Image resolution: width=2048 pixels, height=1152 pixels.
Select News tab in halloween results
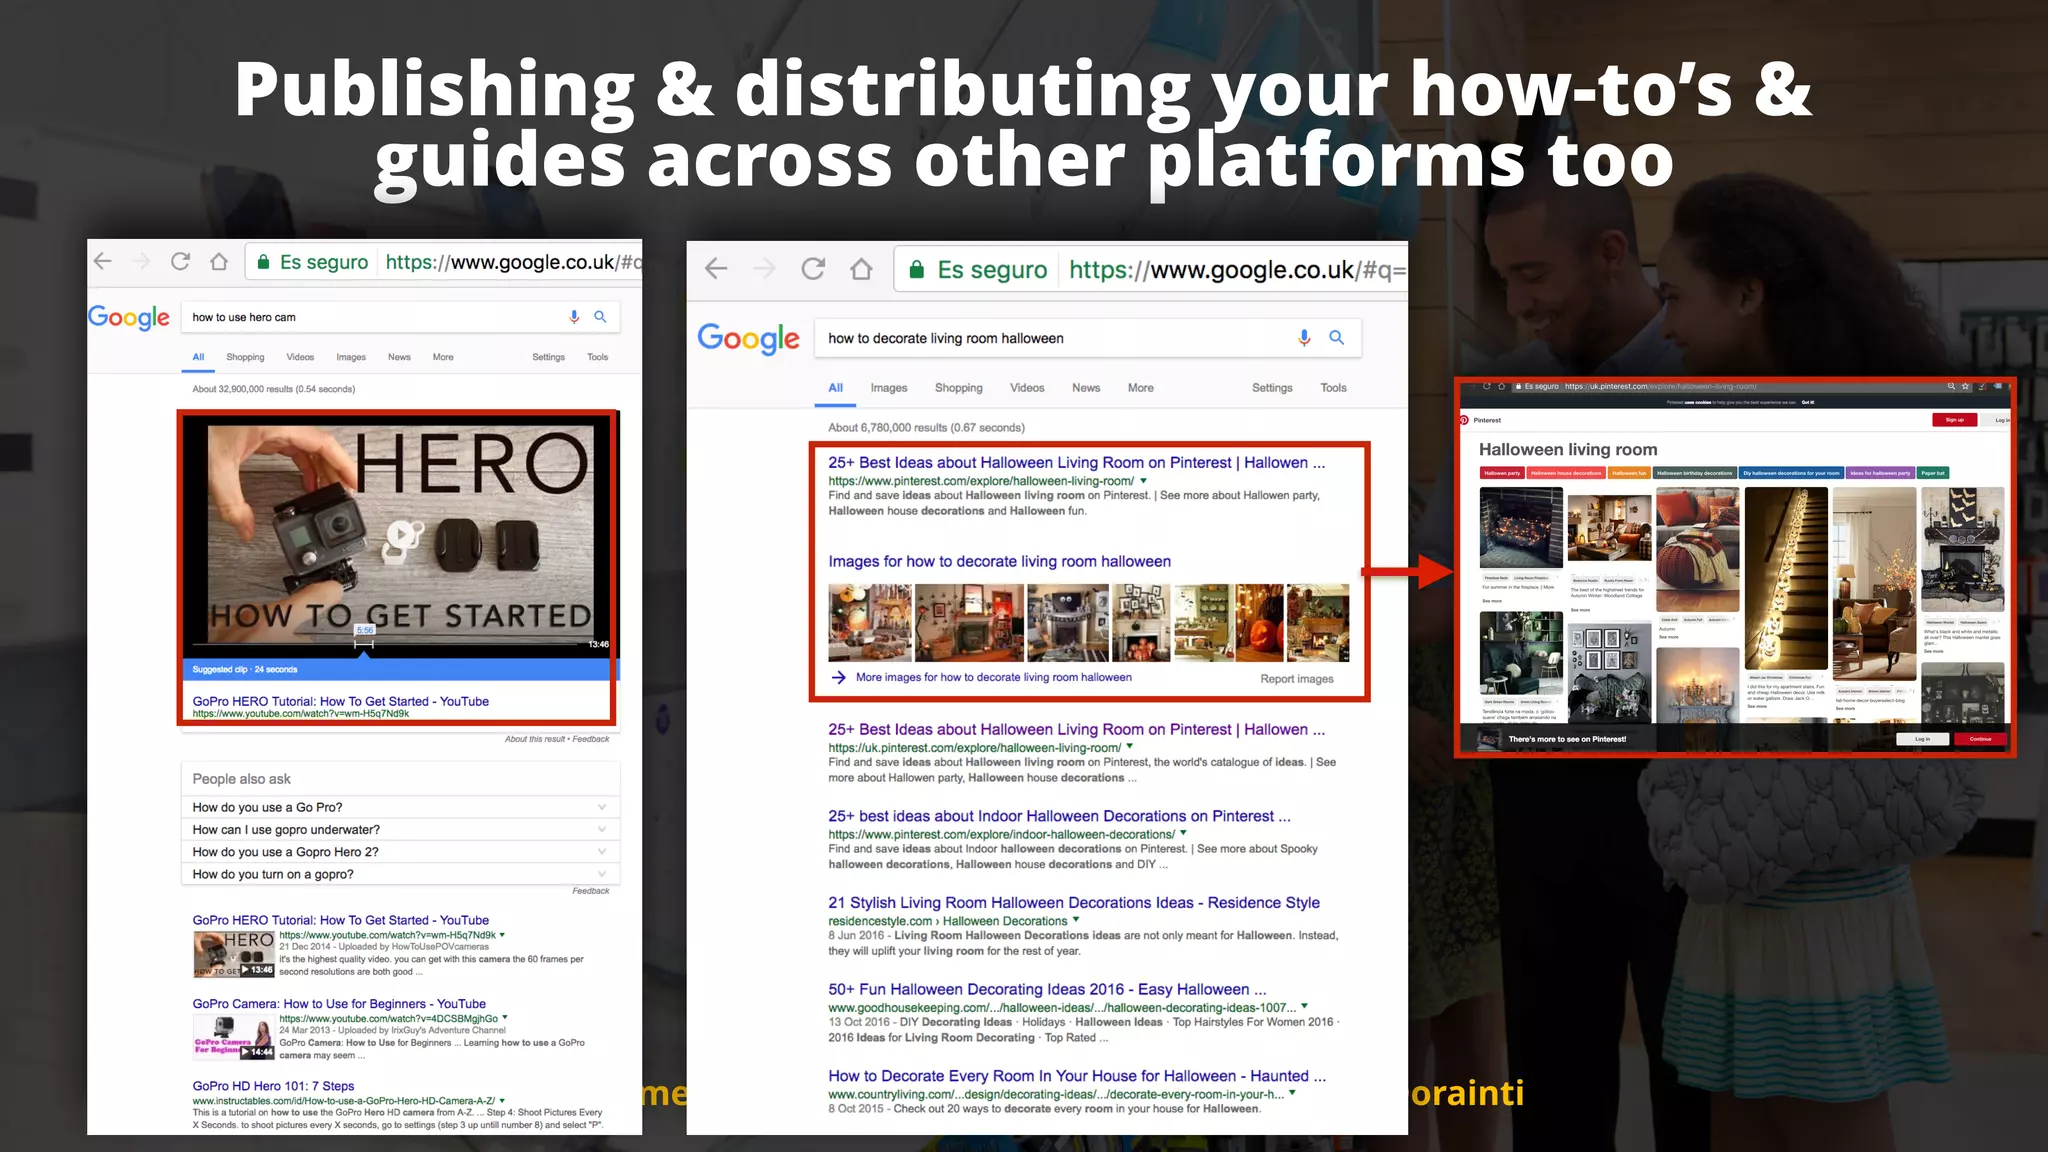(1086, 388)
